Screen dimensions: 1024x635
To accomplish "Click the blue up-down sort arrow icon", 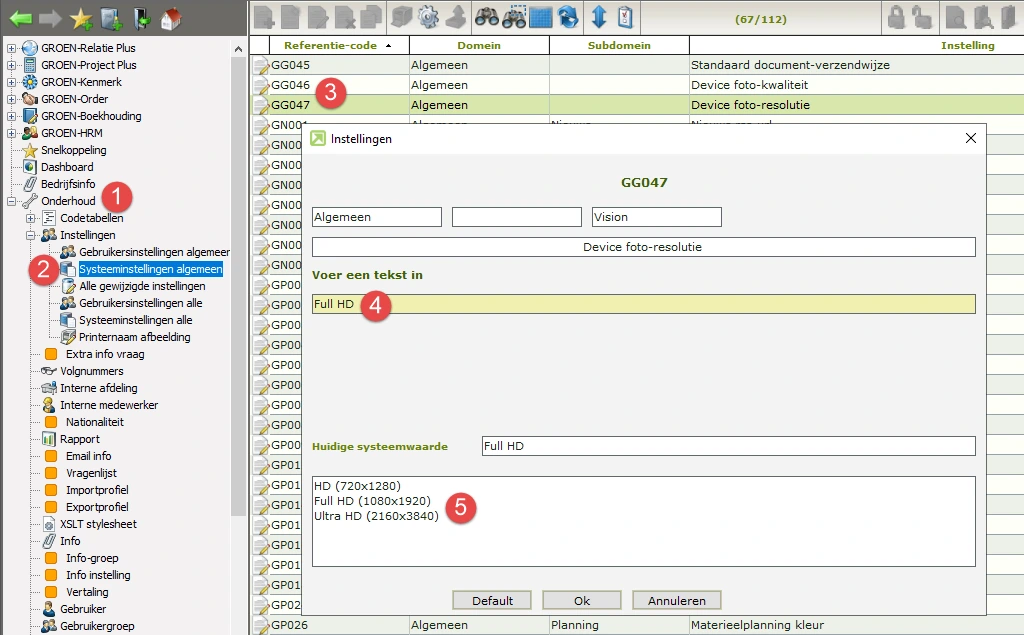I will coord(599,17).
